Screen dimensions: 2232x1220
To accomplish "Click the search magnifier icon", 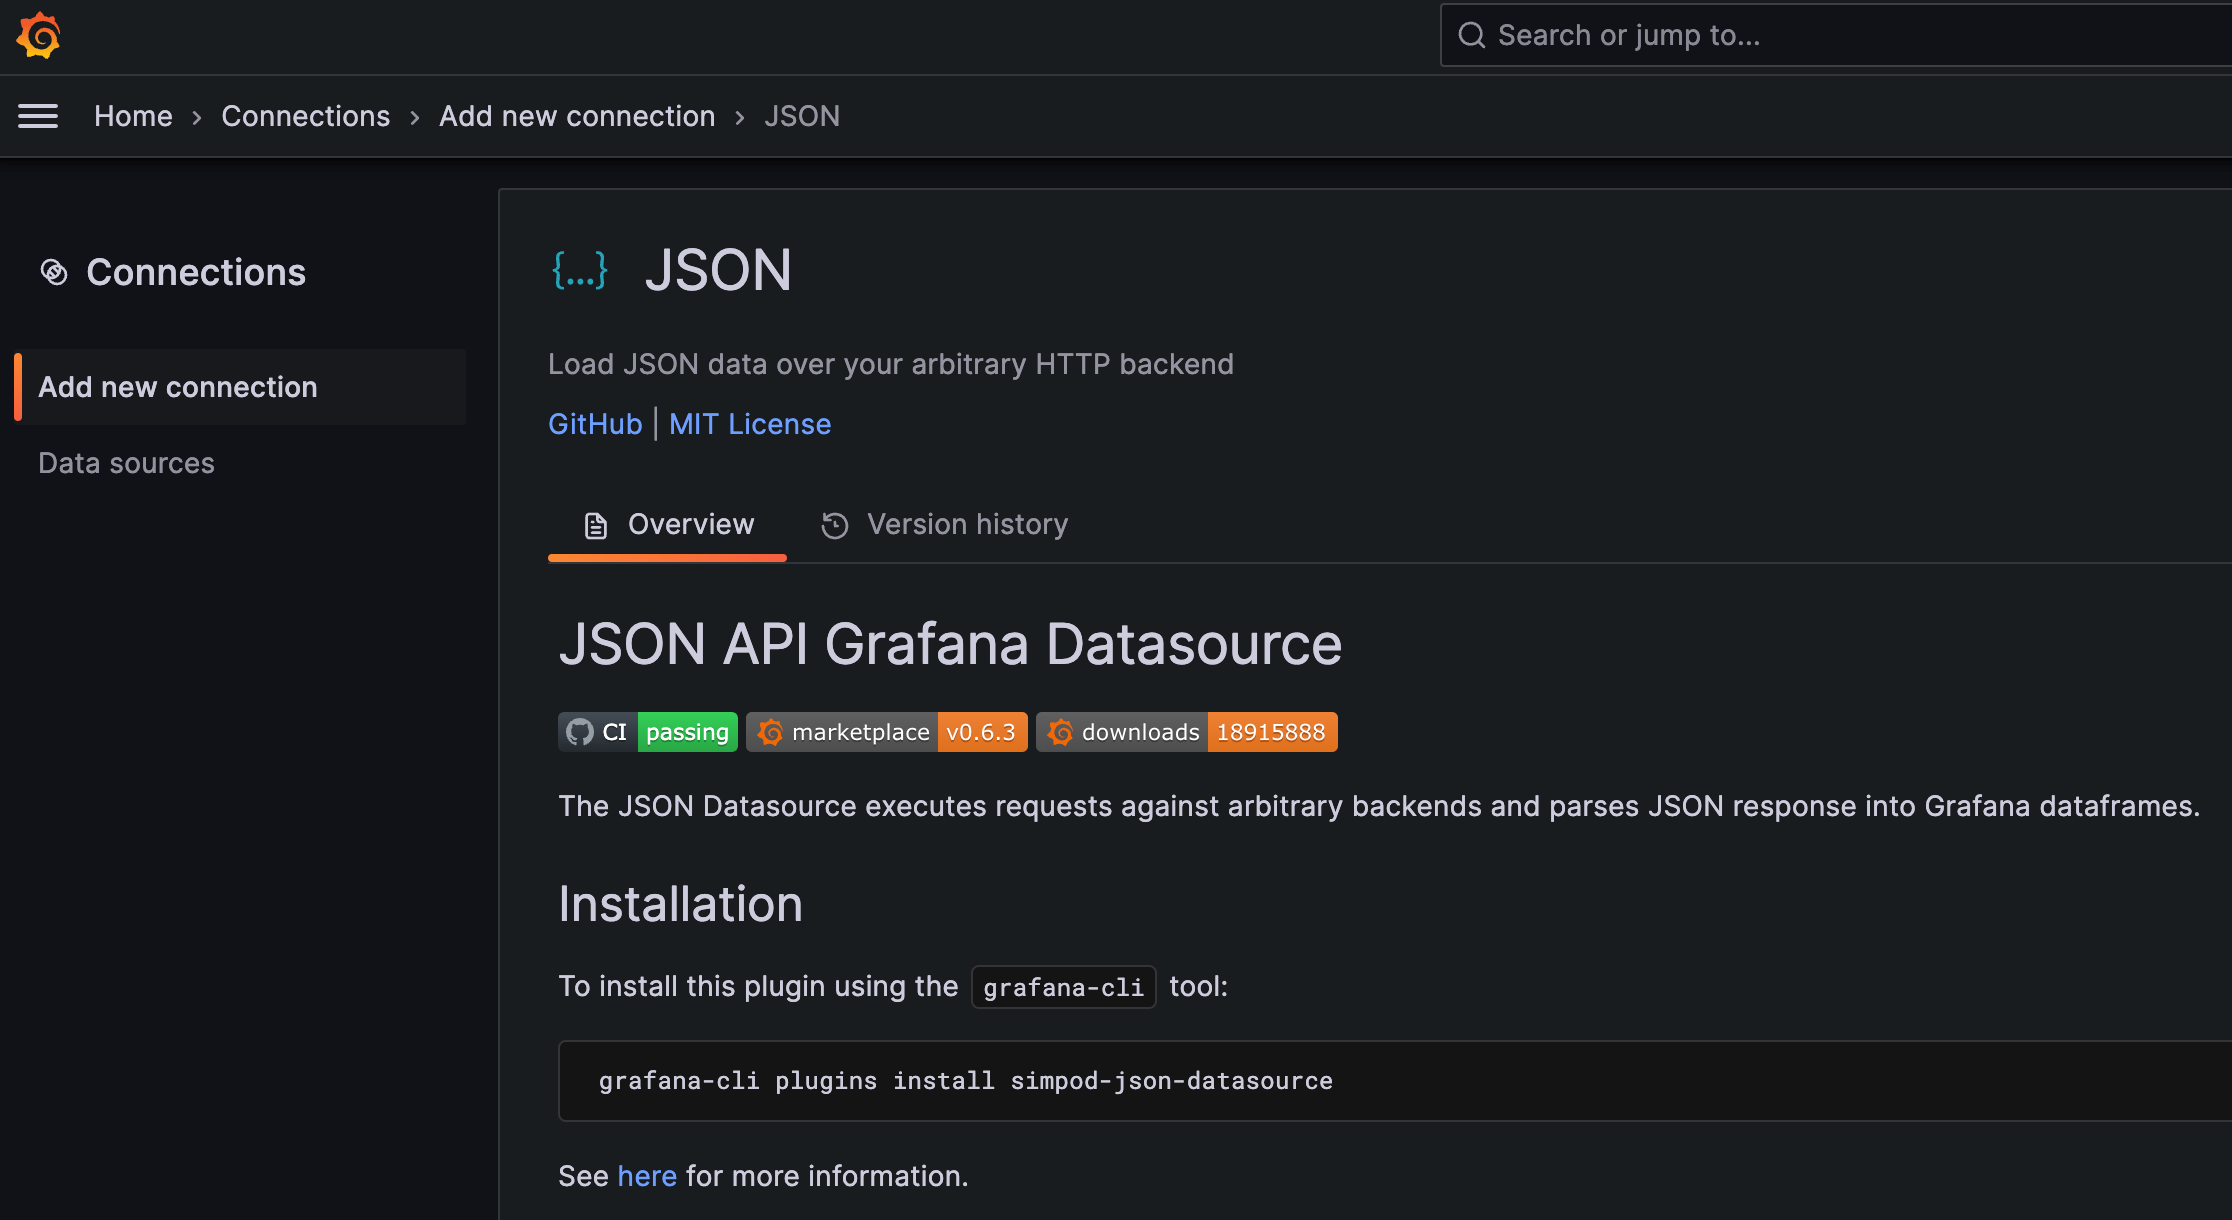I will click(x=1471, y=36).
